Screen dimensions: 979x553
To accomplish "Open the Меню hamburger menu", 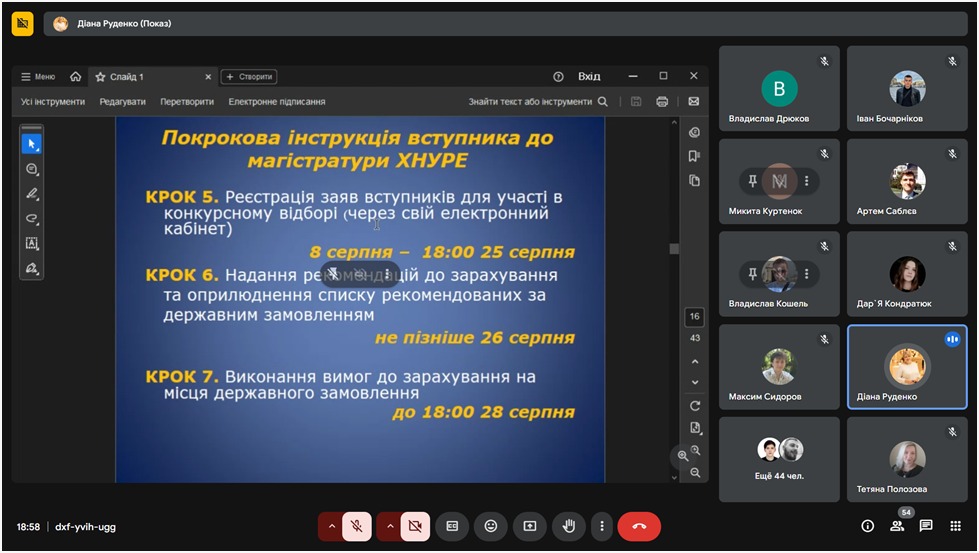I will pos(38,77).
